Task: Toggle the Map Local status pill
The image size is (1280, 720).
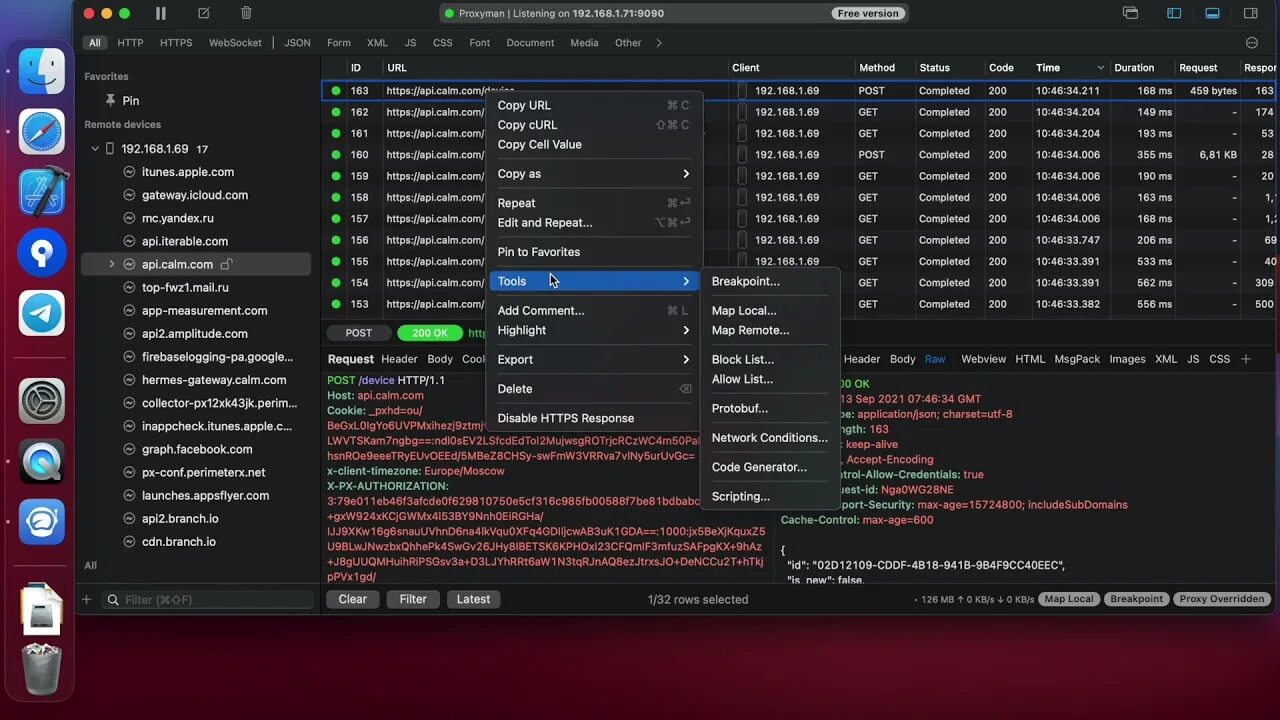Action: (x=1068, y=599)
